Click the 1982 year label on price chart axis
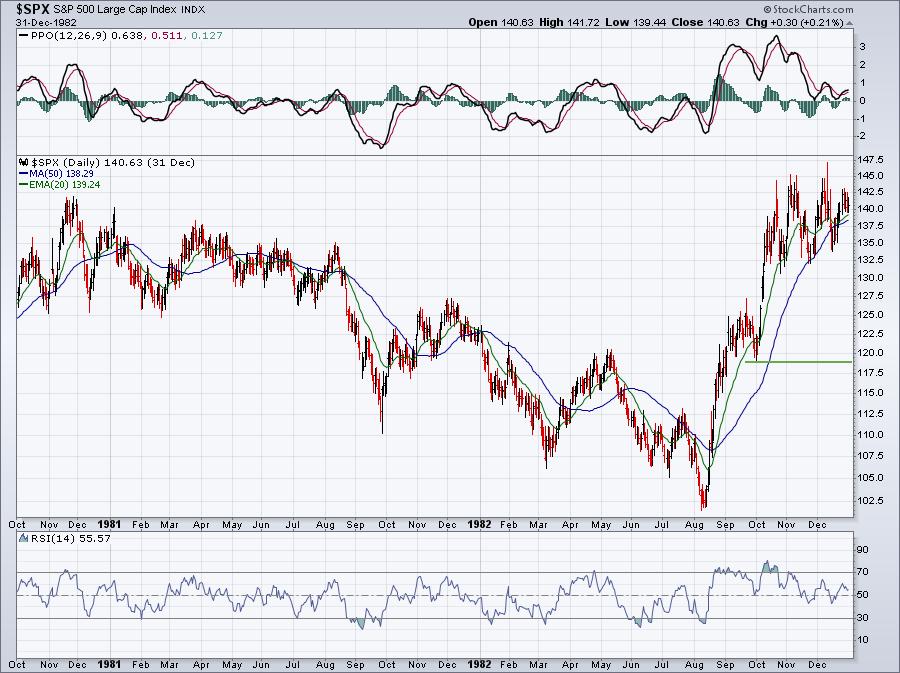Viewport: 900px width, 673px height. tap(477, 522)
